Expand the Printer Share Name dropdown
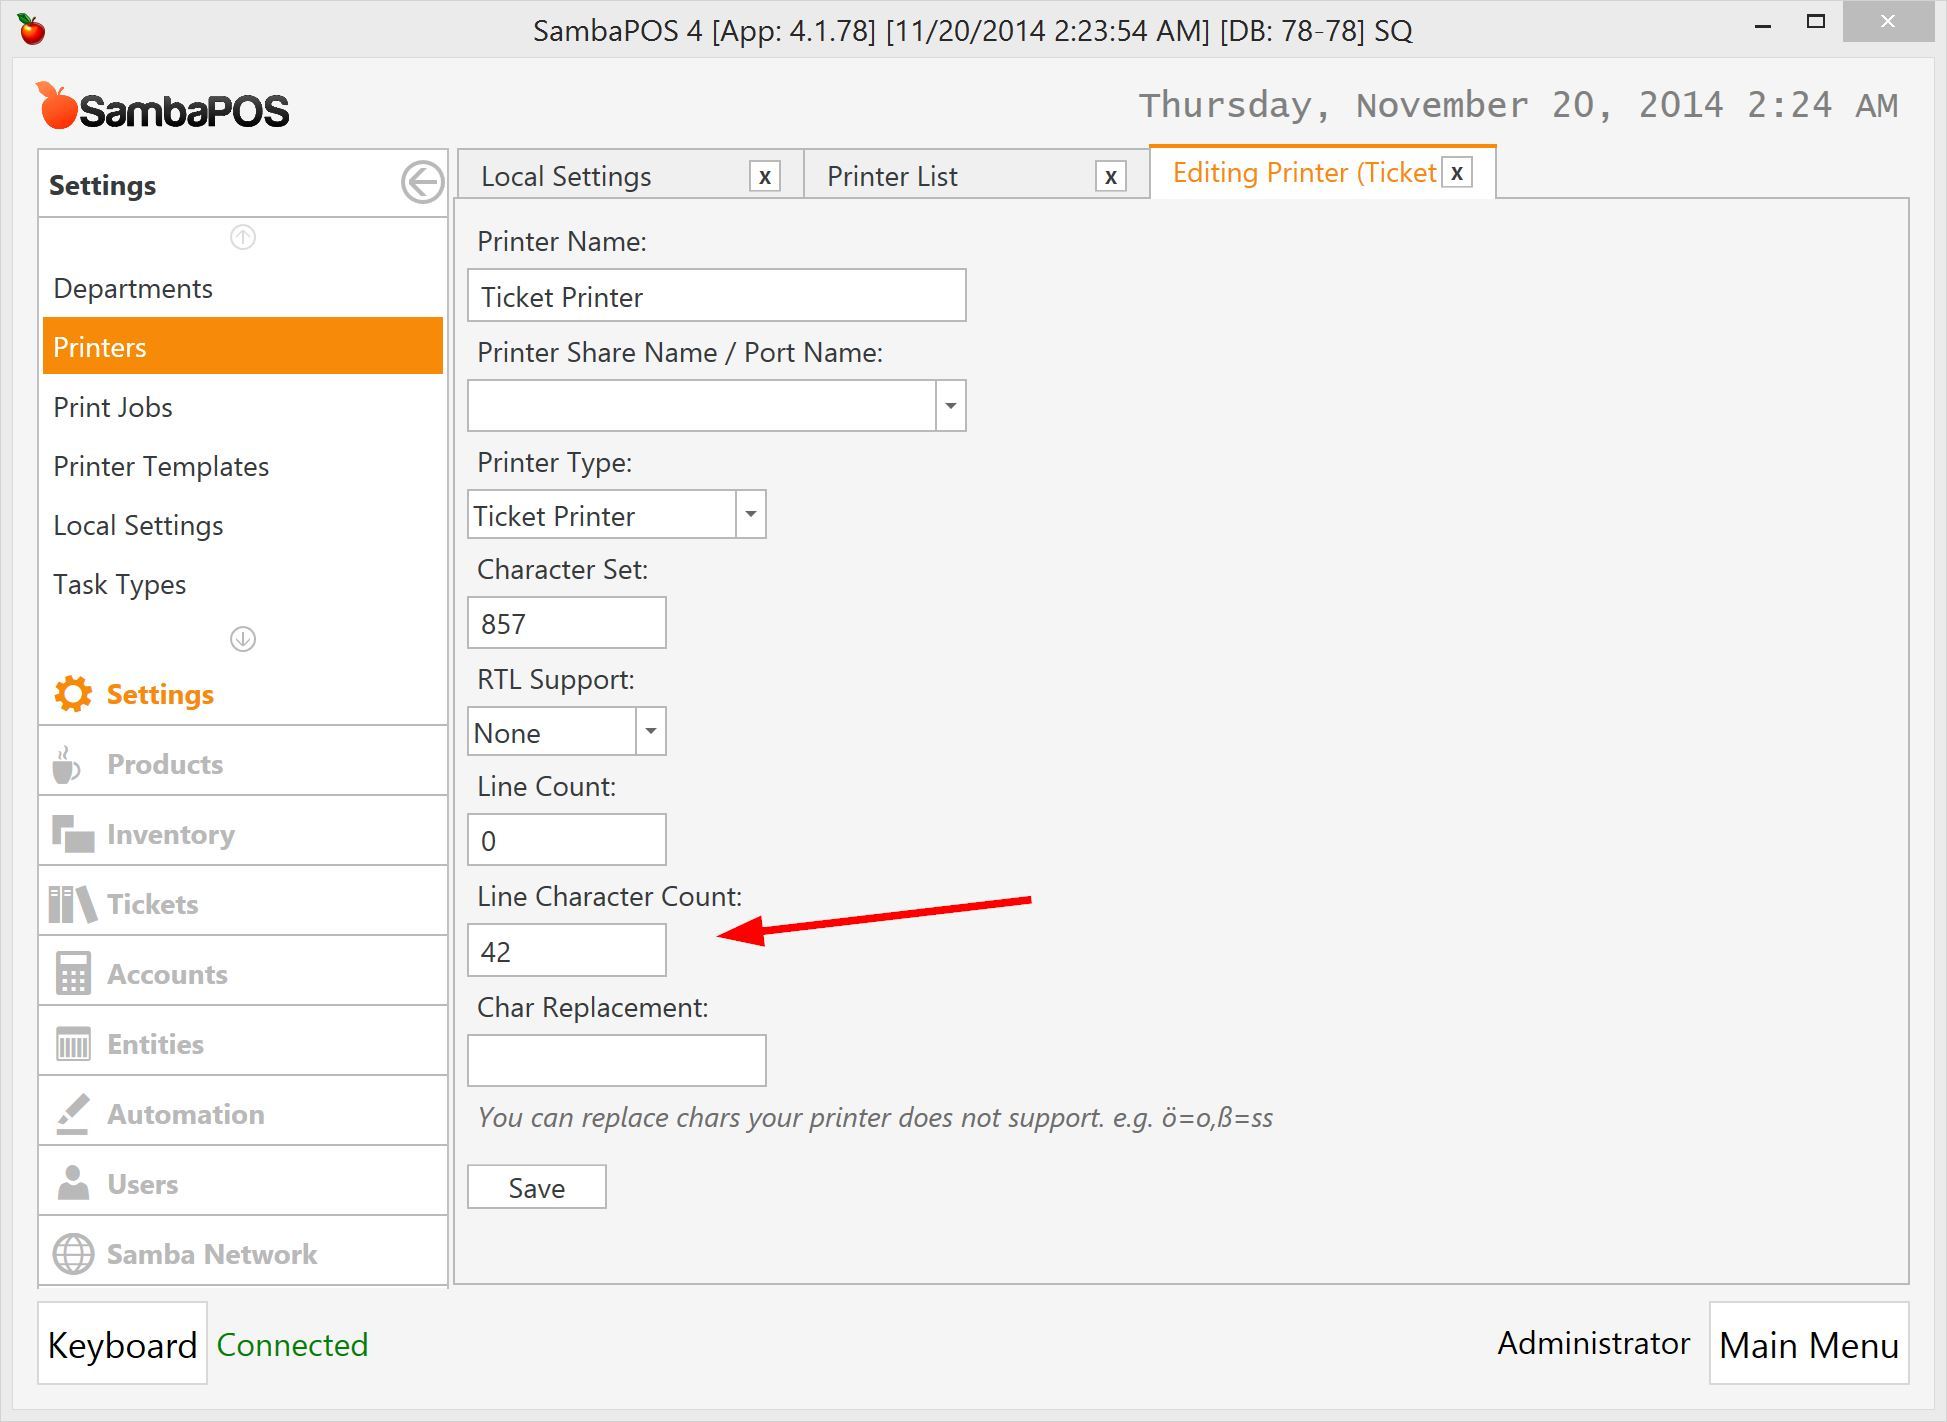This screenshot has width=1947, height=1422. 950,406
